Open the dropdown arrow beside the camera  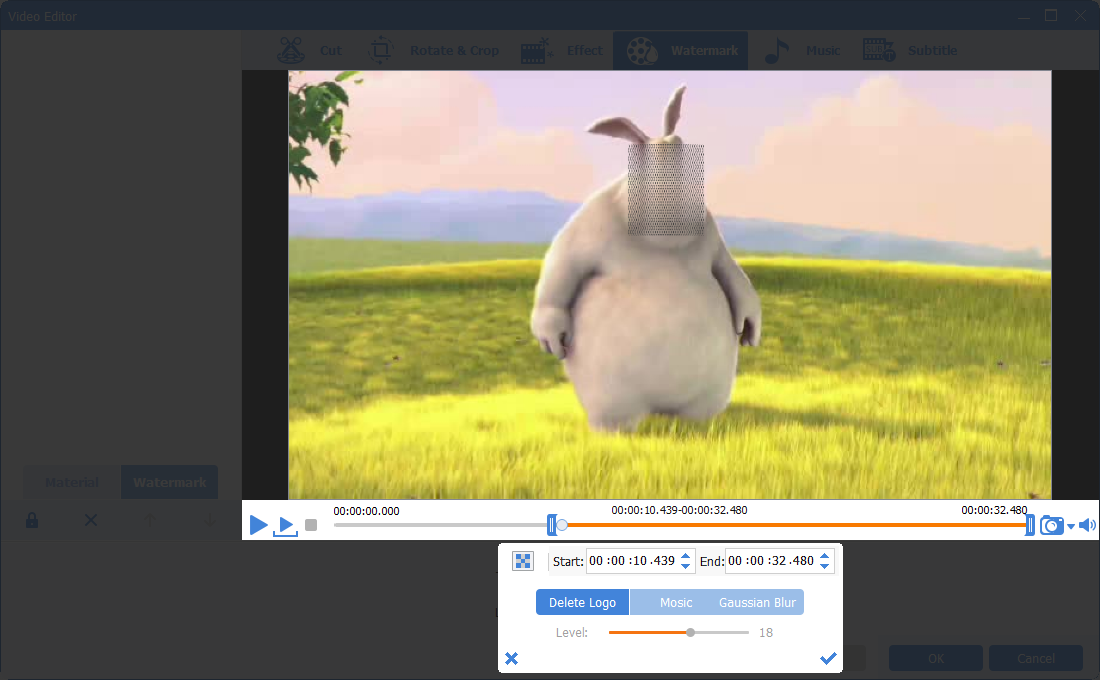point(1071,527)
